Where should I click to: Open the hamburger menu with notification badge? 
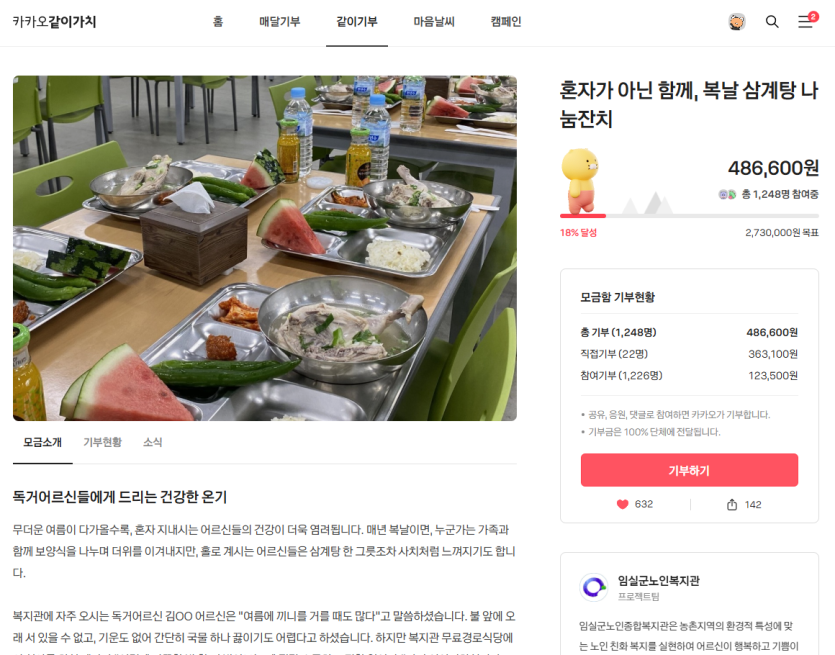tap(807, 20)
